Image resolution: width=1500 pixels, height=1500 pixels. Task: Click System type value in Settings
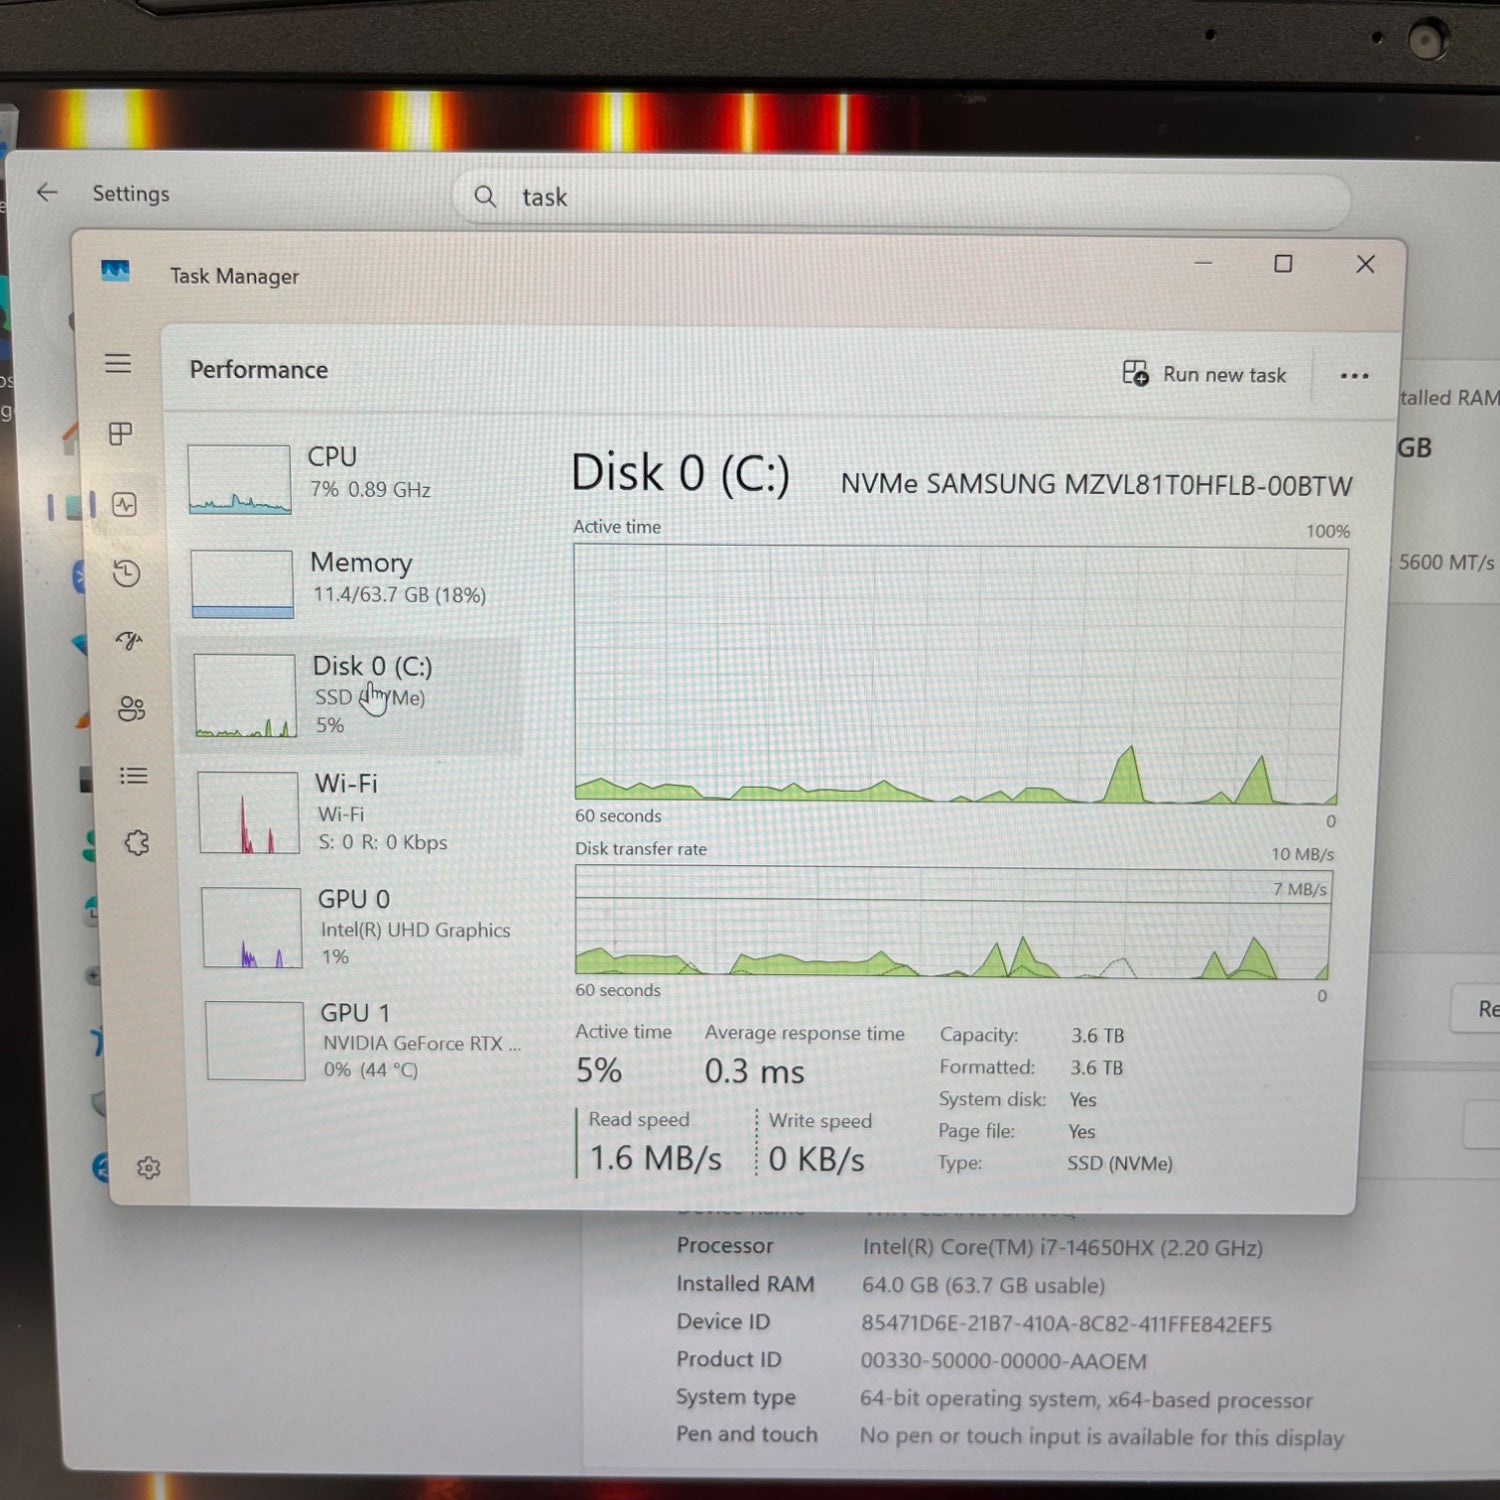tap(1086, 1399)
